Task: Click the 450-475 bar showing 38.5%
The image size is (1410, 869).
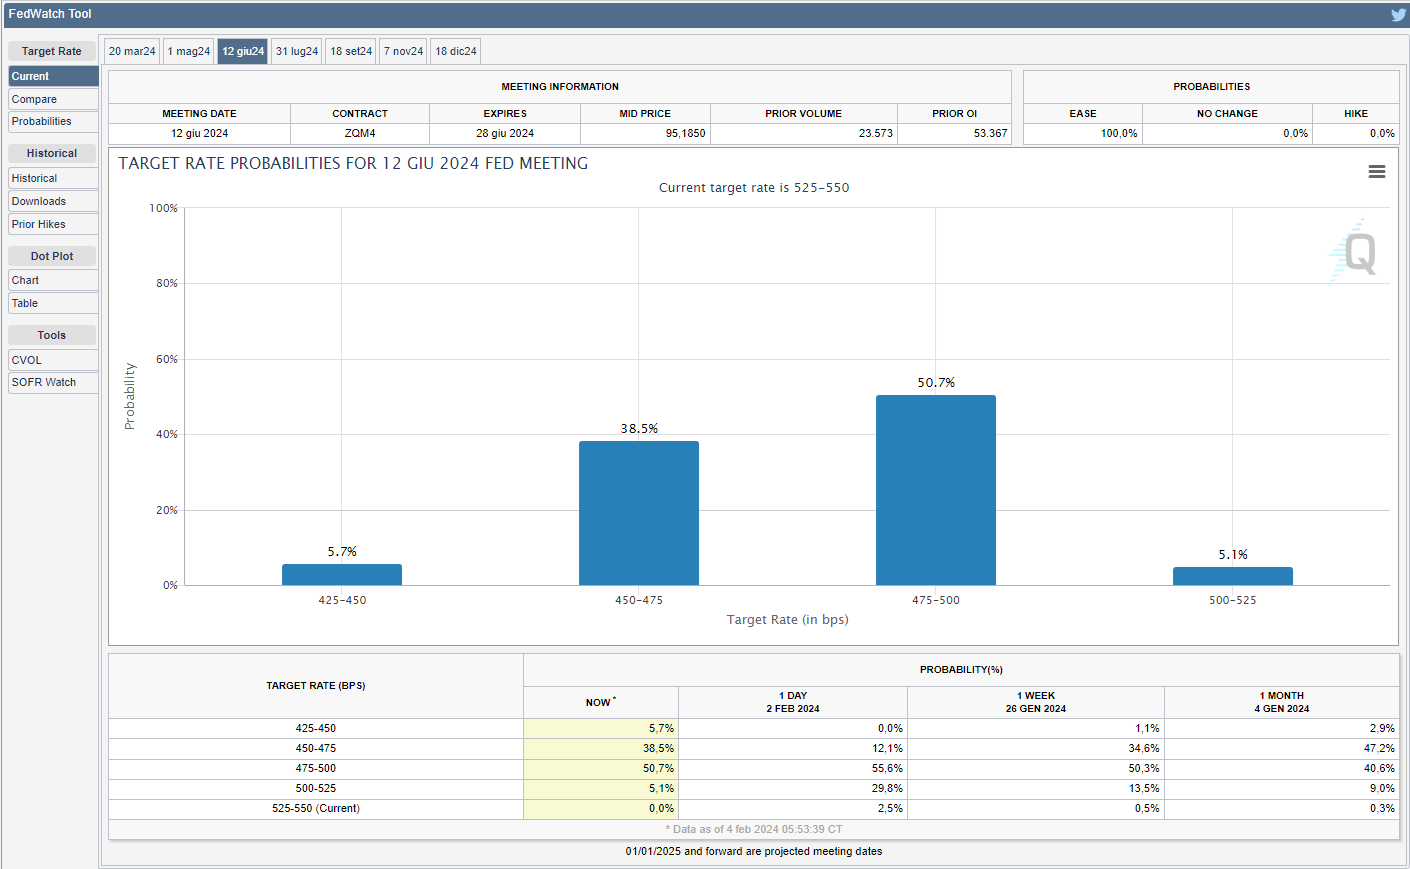Action: [638, 513]
